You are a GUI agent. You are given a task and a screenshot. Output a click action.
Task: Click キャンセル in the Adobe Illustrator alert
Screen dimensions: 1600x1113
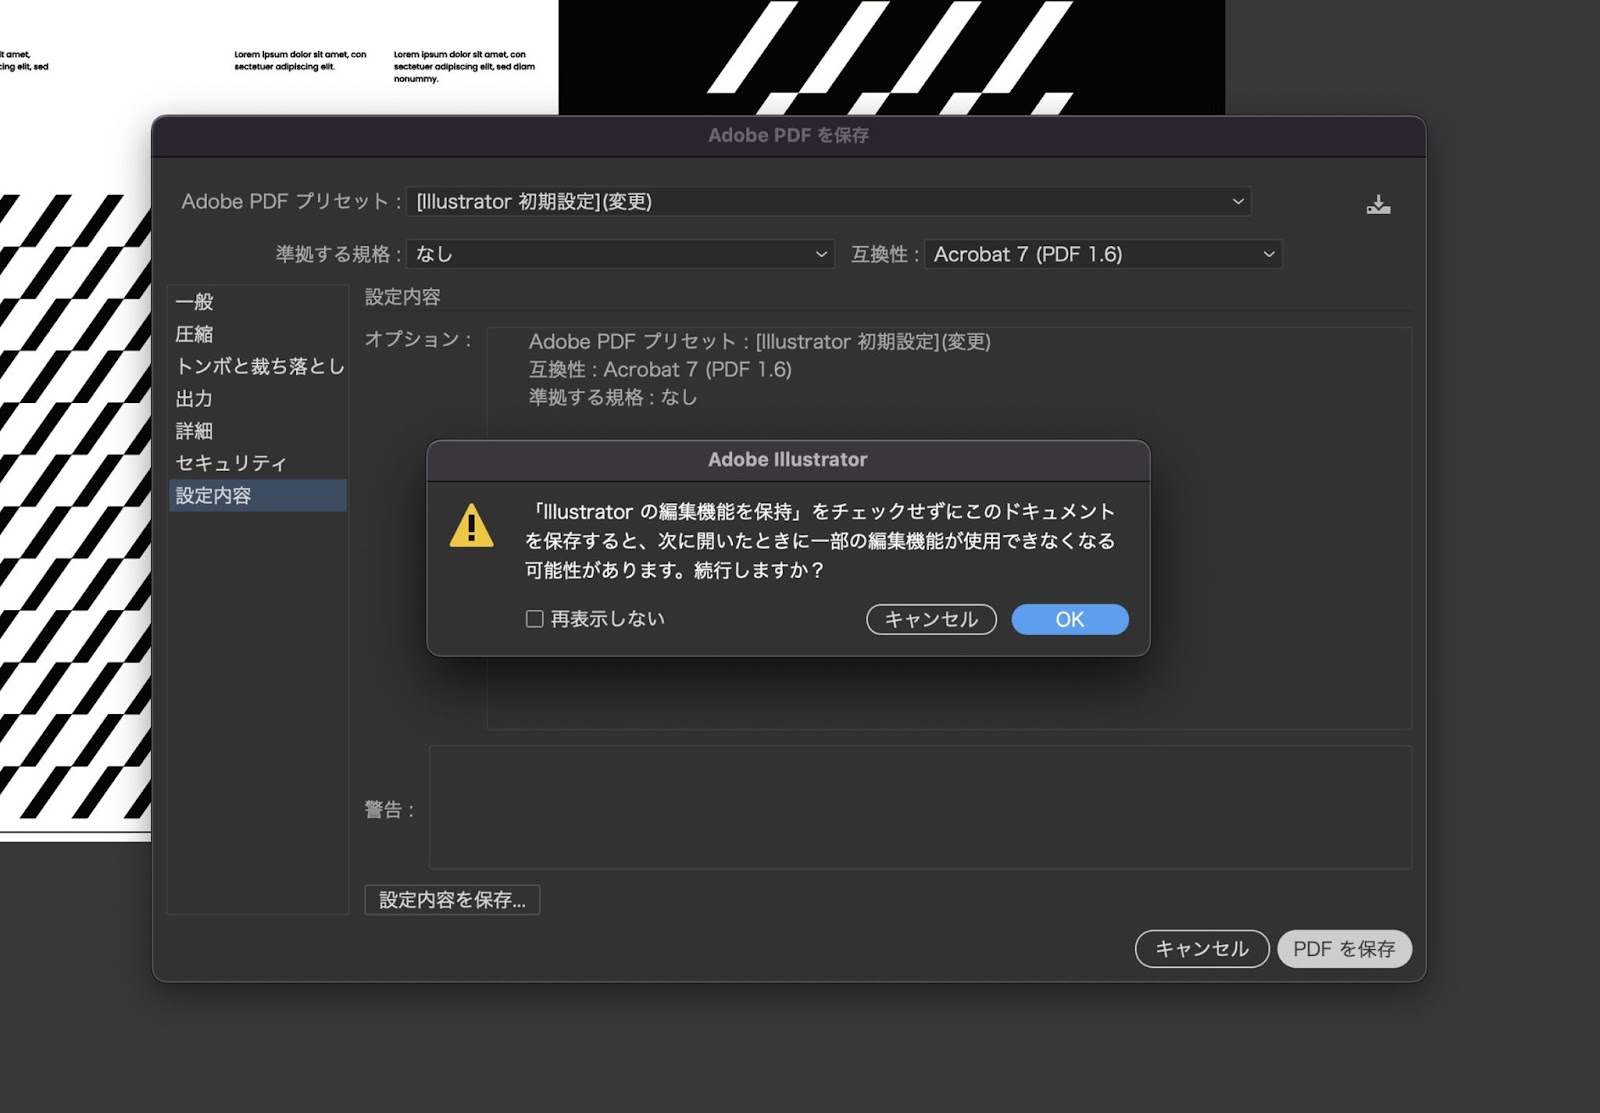click(931, 619)
